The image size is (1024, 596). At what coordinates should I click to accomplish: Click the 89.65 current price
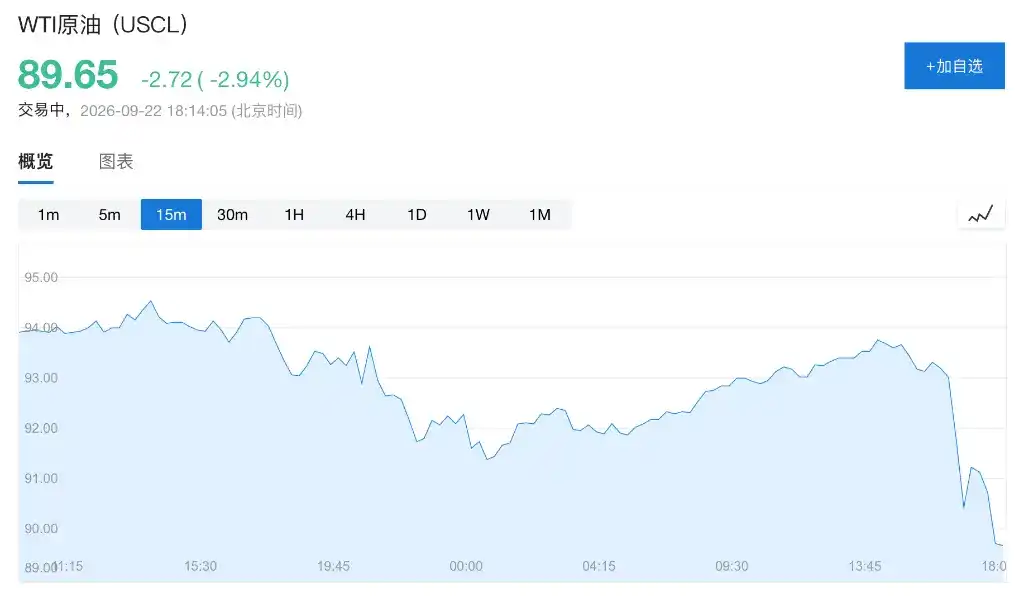68,74
